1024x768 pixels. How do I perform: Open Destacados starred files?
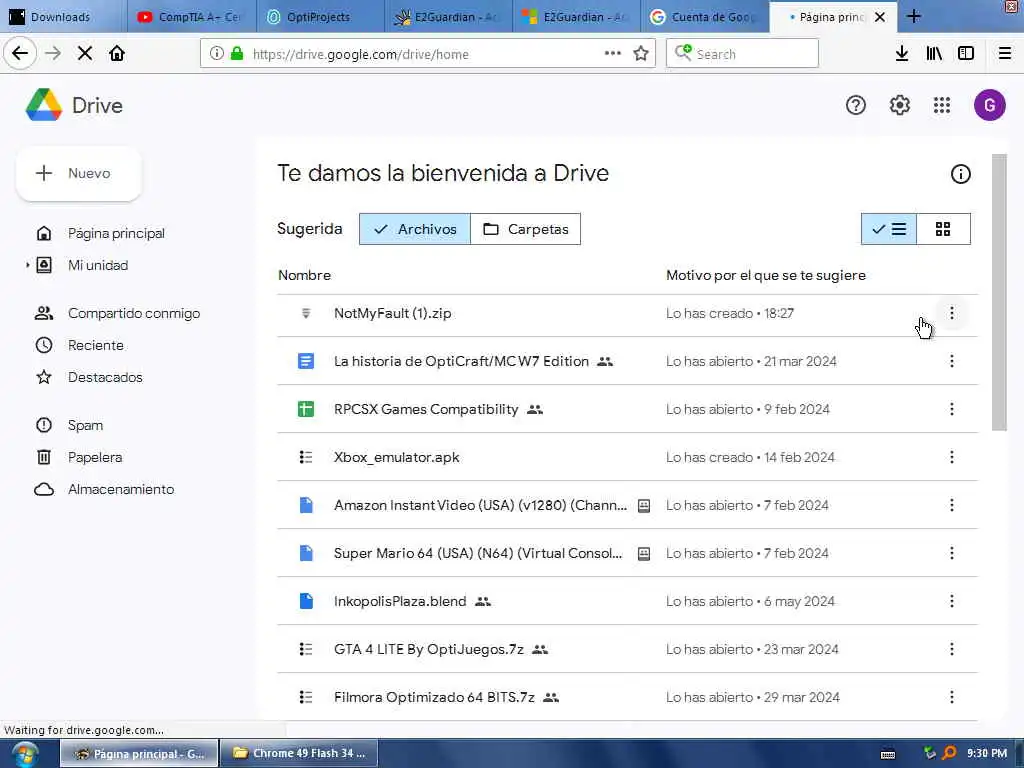click(x=104, y=377)
